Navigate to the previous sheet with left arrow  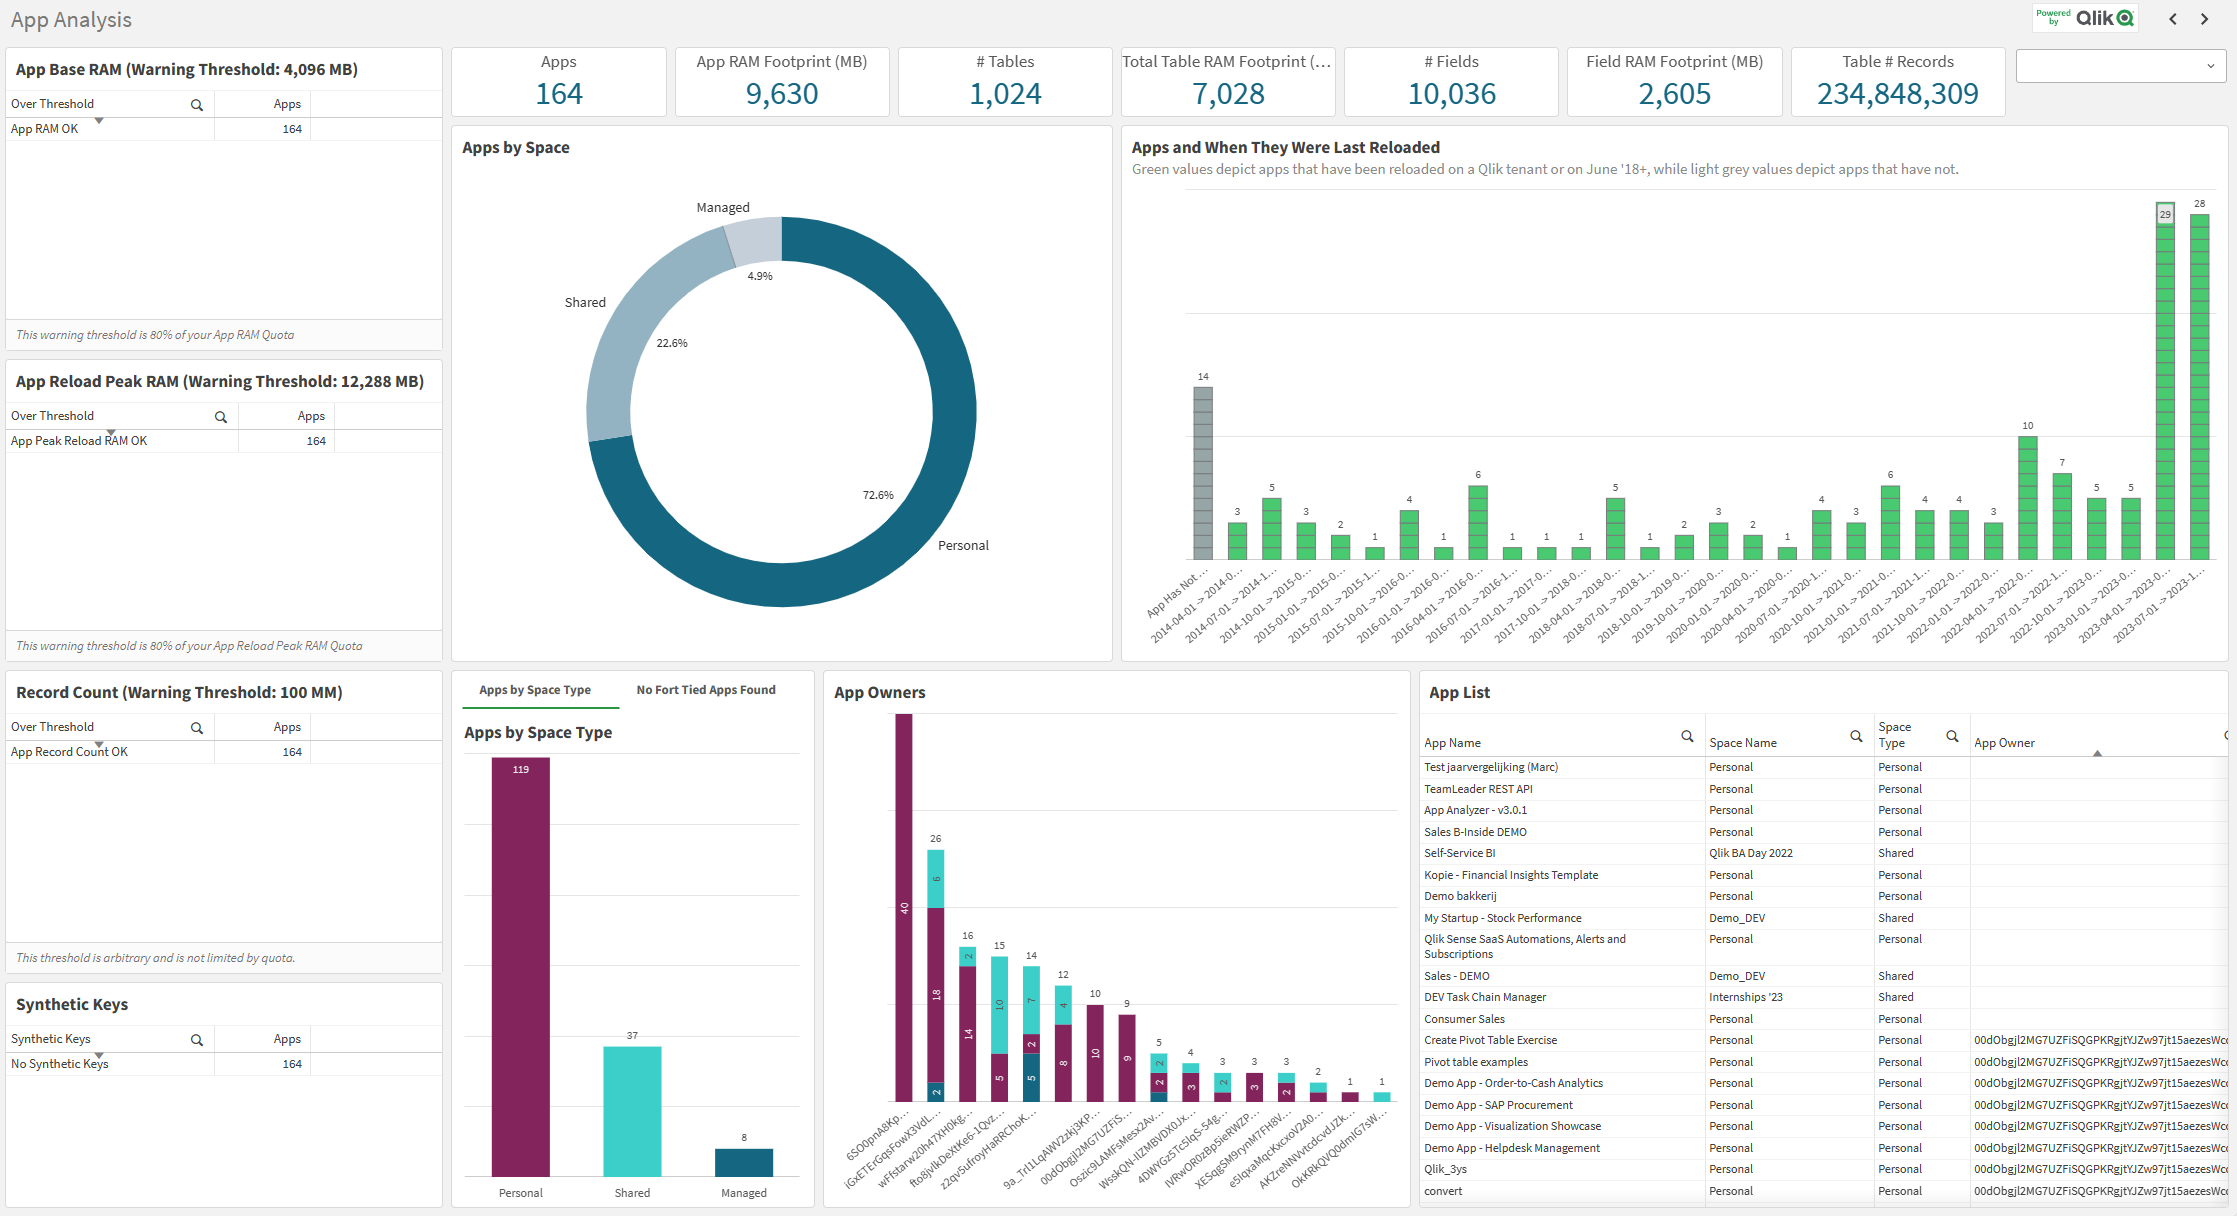click(2172, 19)
